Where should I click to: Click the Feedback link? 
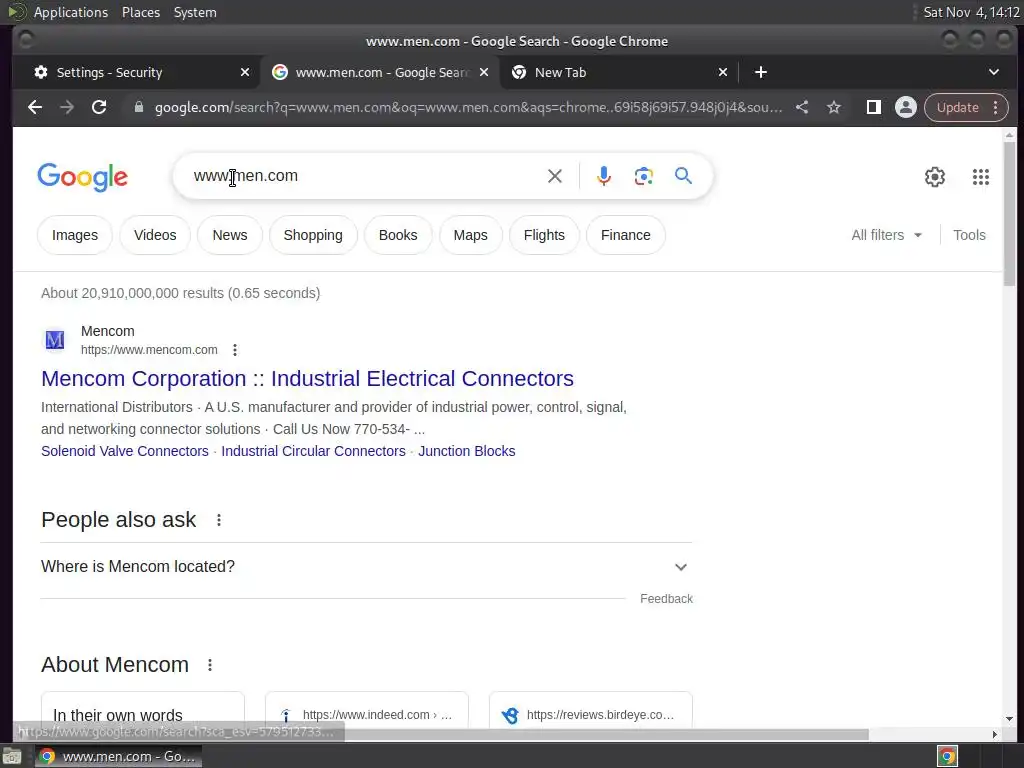click(666, 599)
